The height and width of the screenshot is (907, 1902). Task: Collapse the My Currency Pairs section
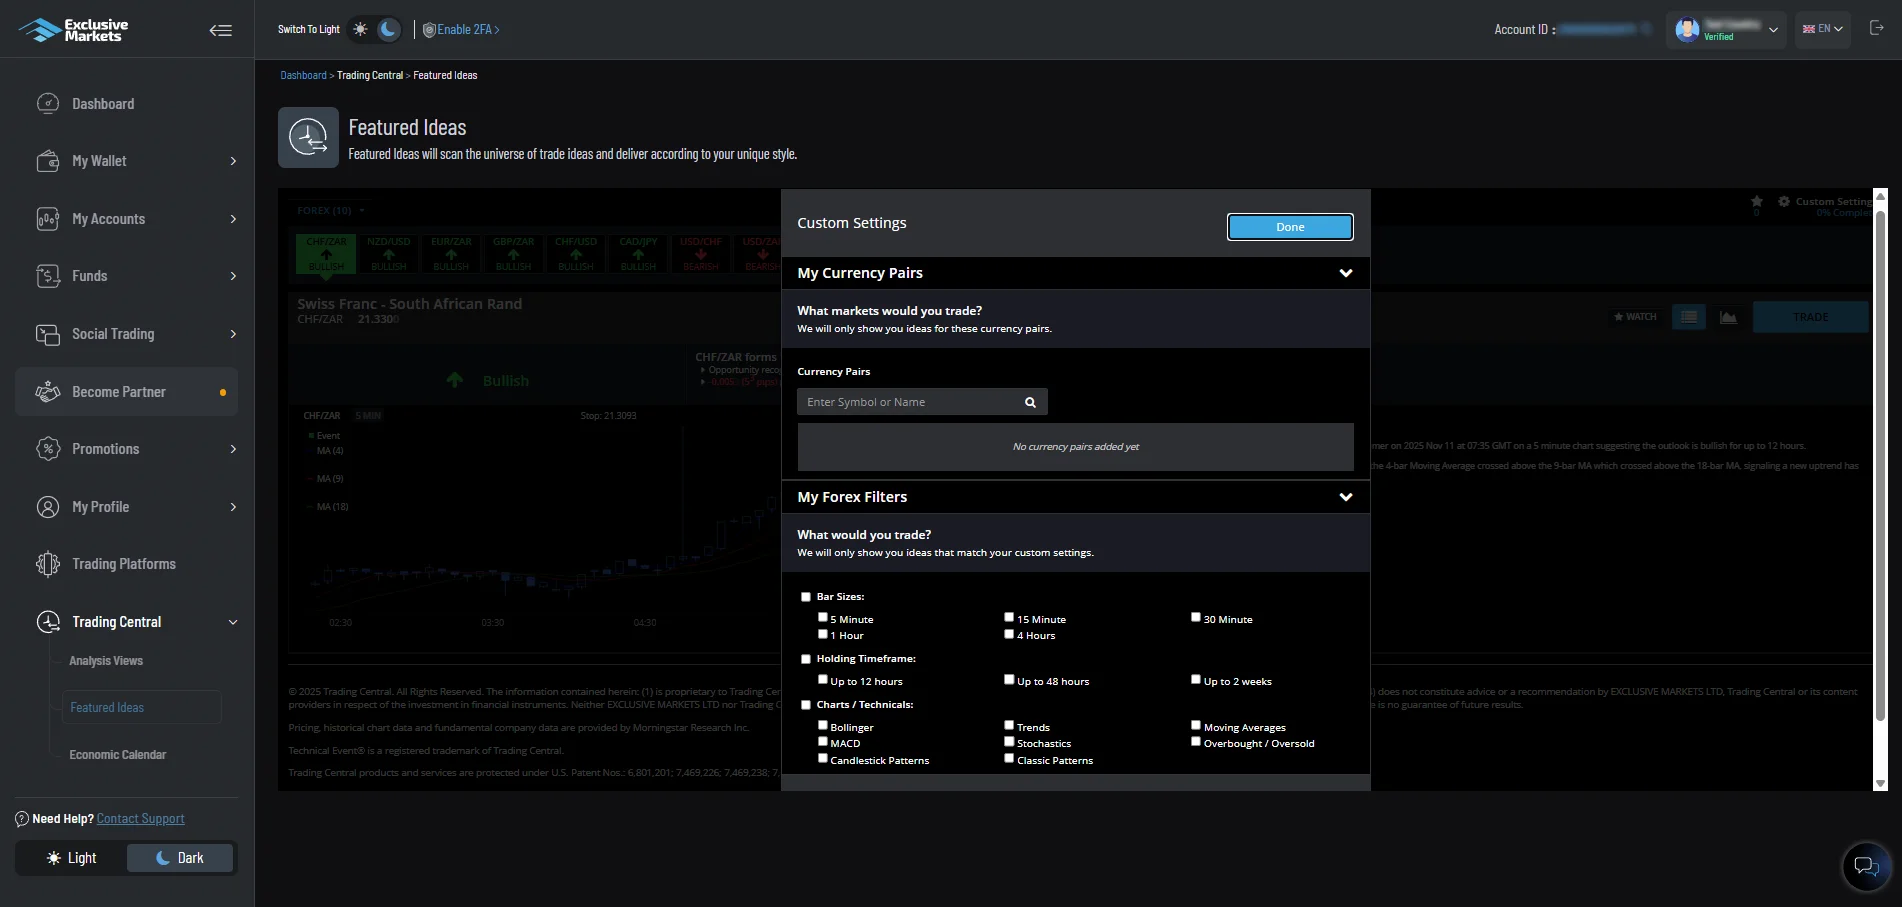click(x=1345, y=272)
